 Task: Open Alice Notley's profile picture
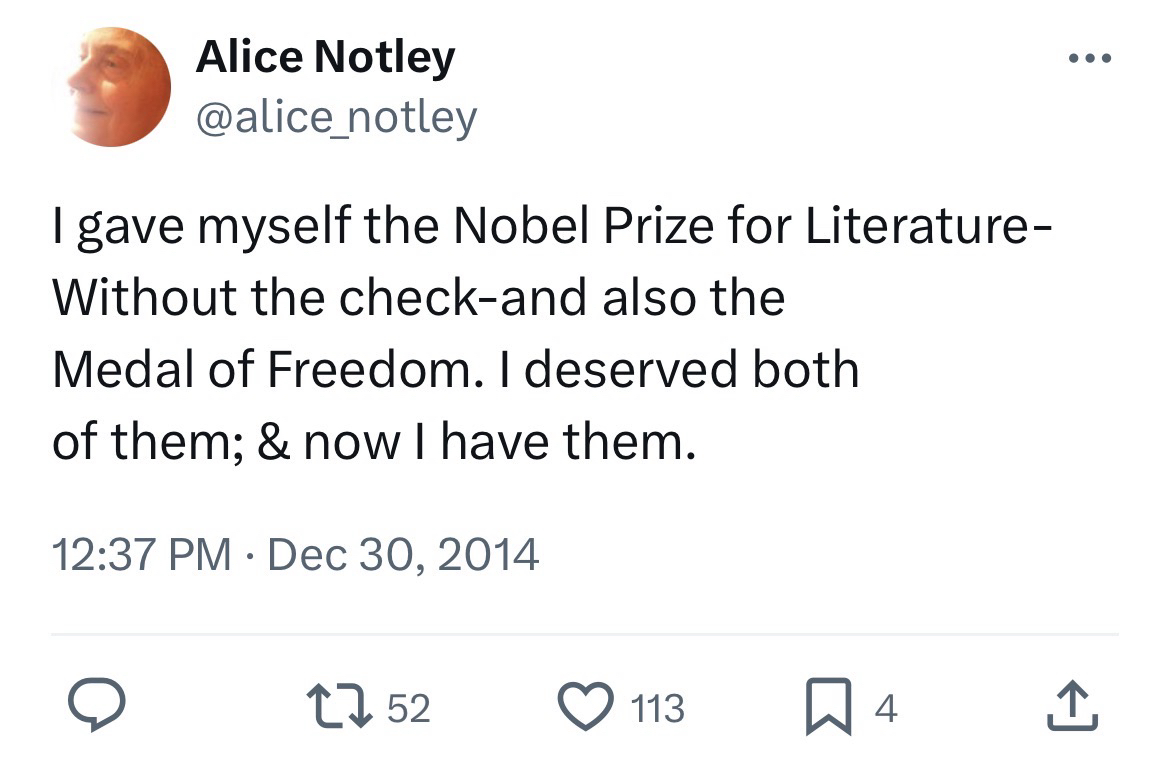coord(119,87)
